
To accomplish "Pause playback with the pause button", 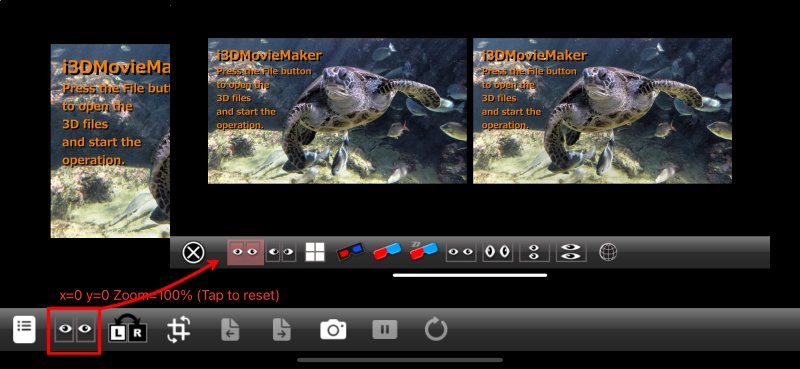I will click(385, 330).
